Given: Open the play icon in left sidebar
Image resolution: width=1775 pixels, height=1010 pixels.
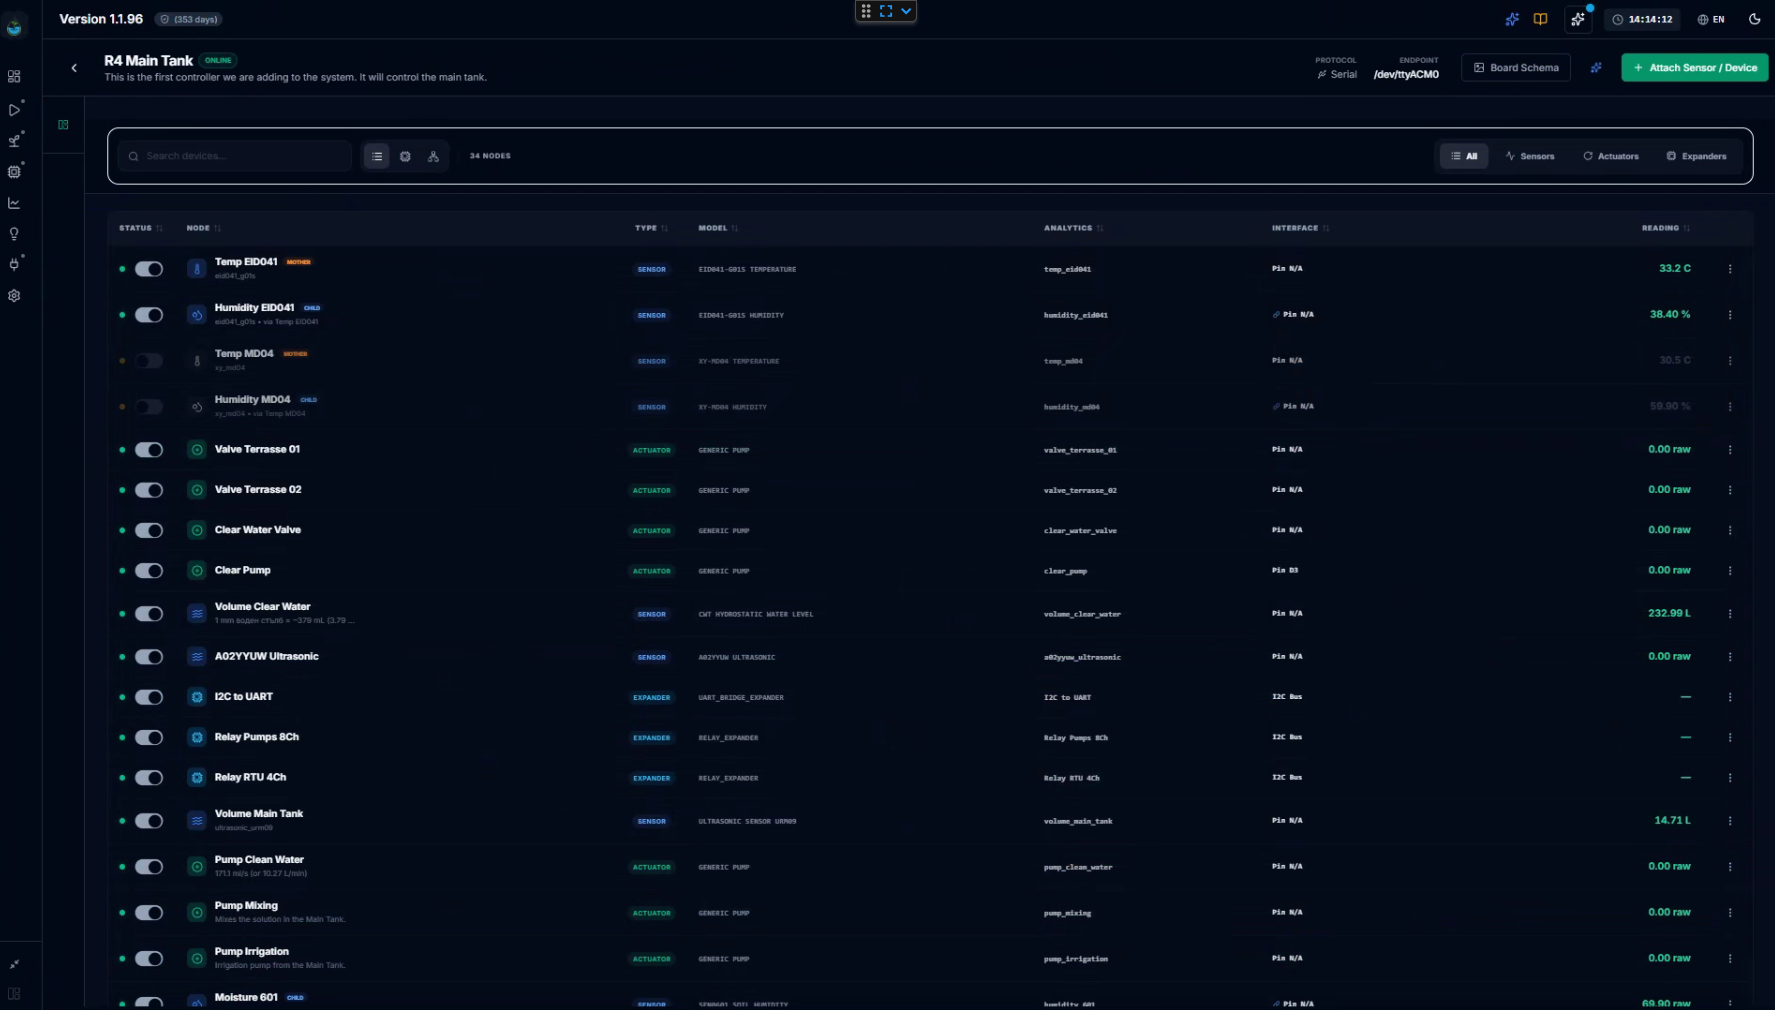Looking at the screenshot, I should [x=14, y=110].
